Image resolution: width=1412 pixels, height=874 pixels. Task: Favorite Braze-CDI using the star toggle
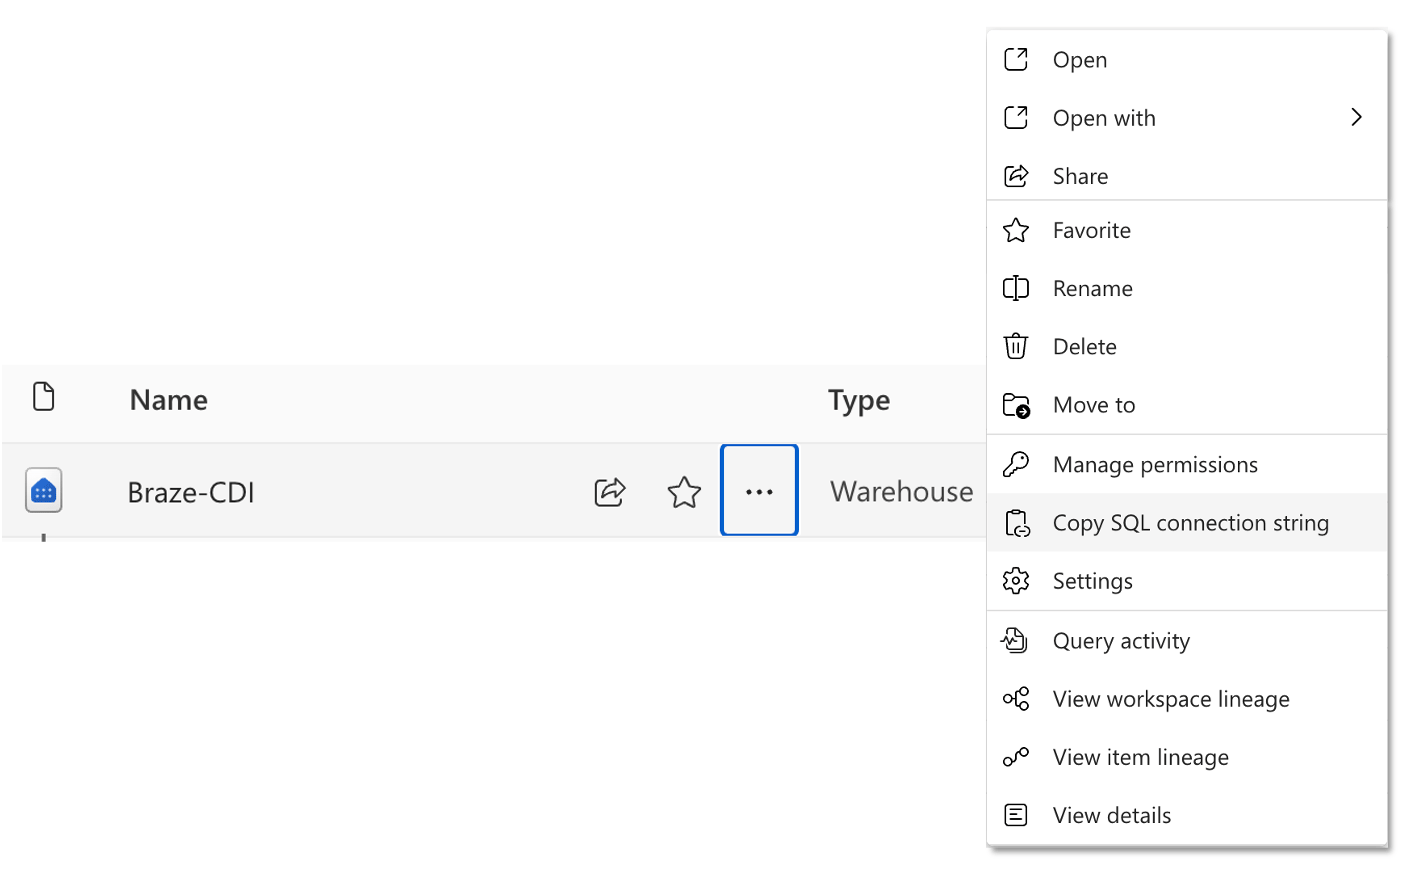(684, 491)
